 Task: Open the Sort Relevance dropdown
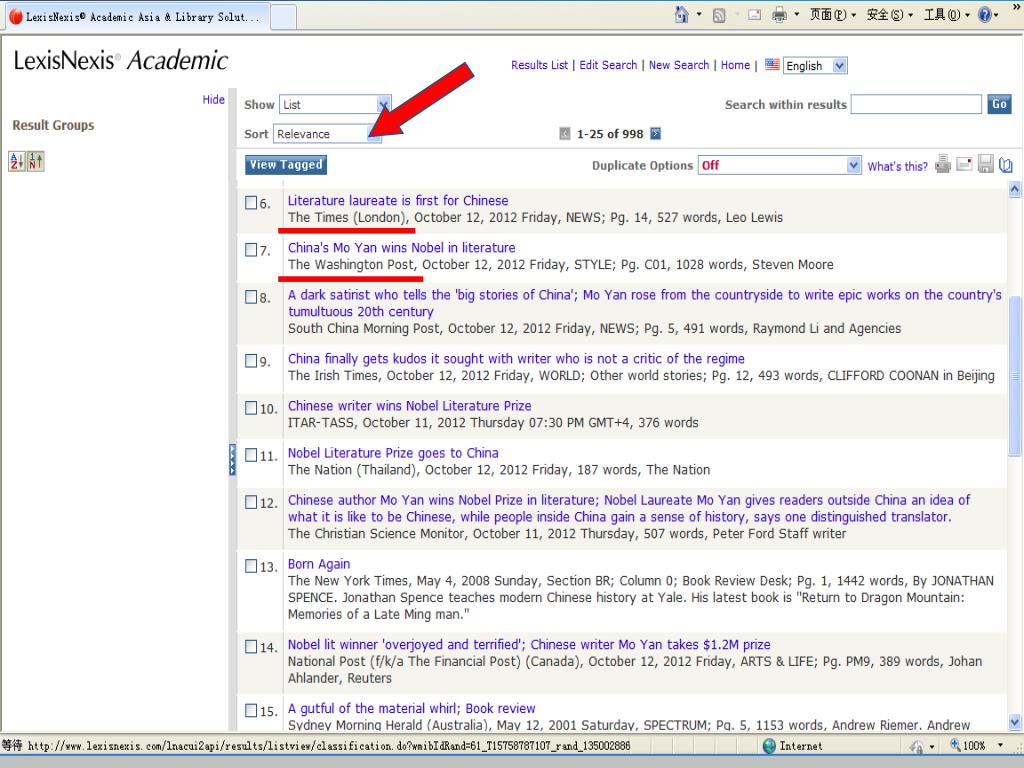(x=327, y=134)
